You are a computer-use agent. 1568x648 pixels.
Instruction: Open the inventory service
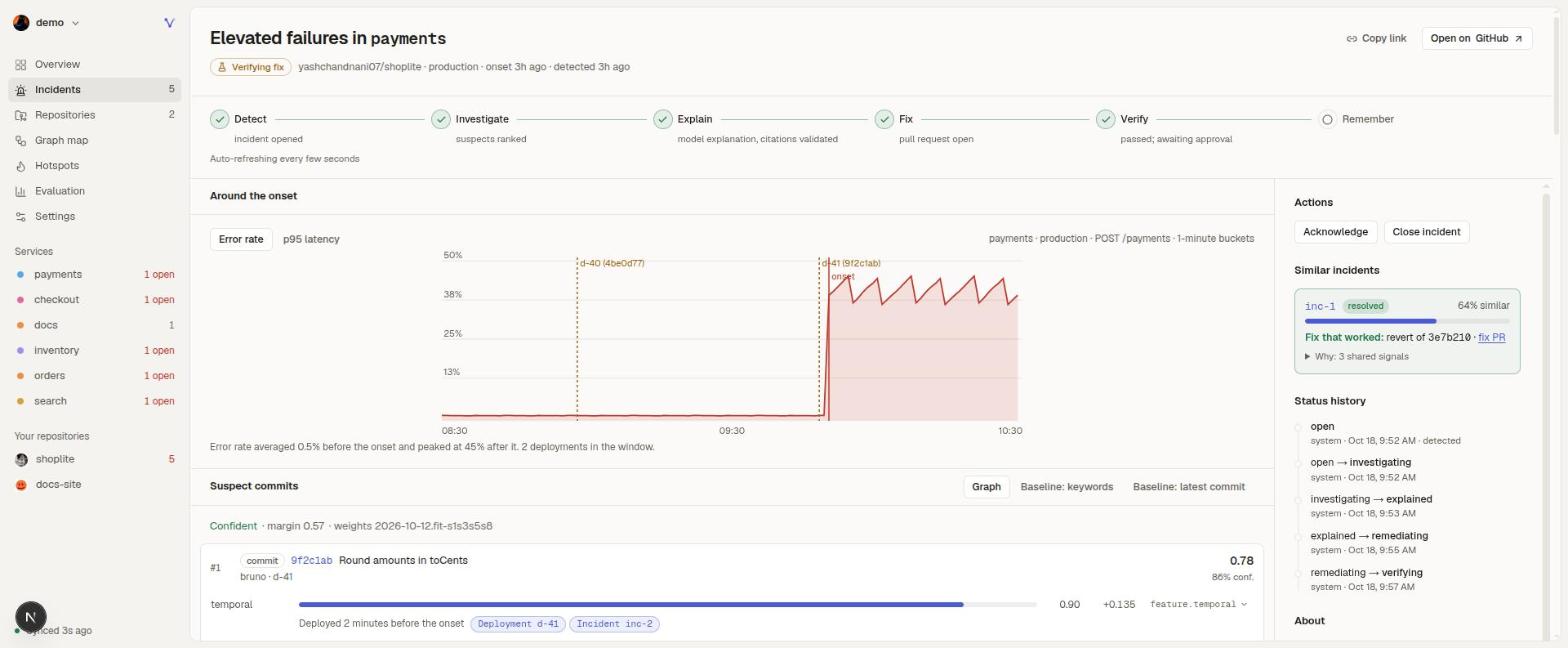click(x=94, y=350)
